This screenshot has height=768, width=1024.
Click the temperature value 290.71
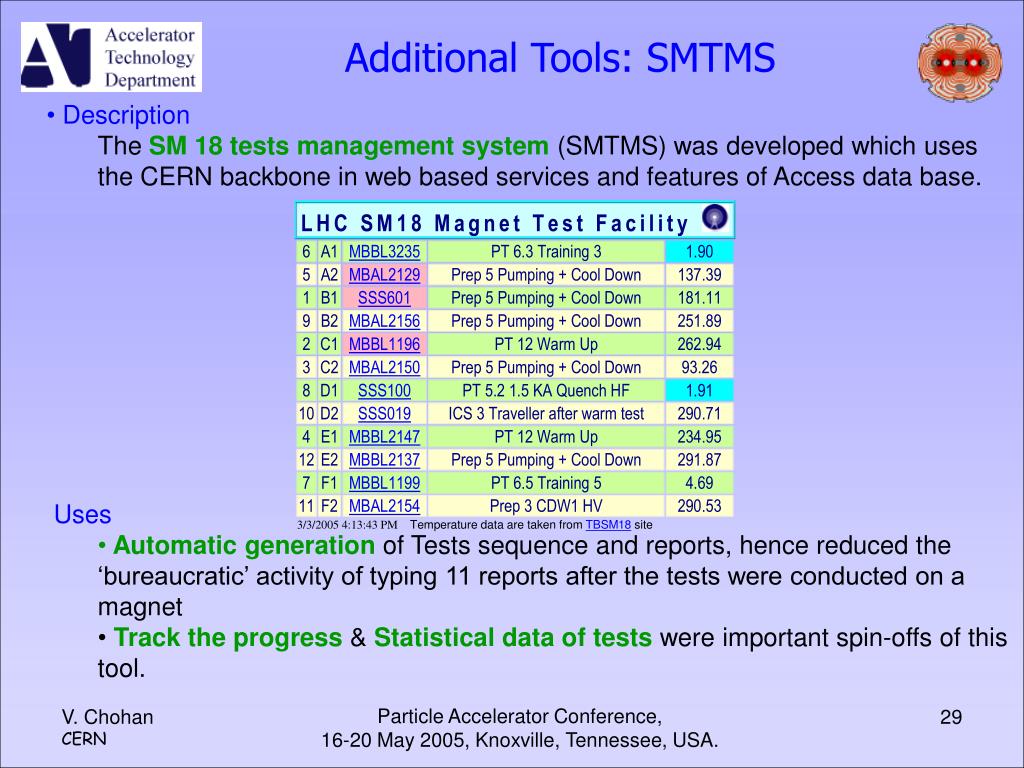(699, 414)
